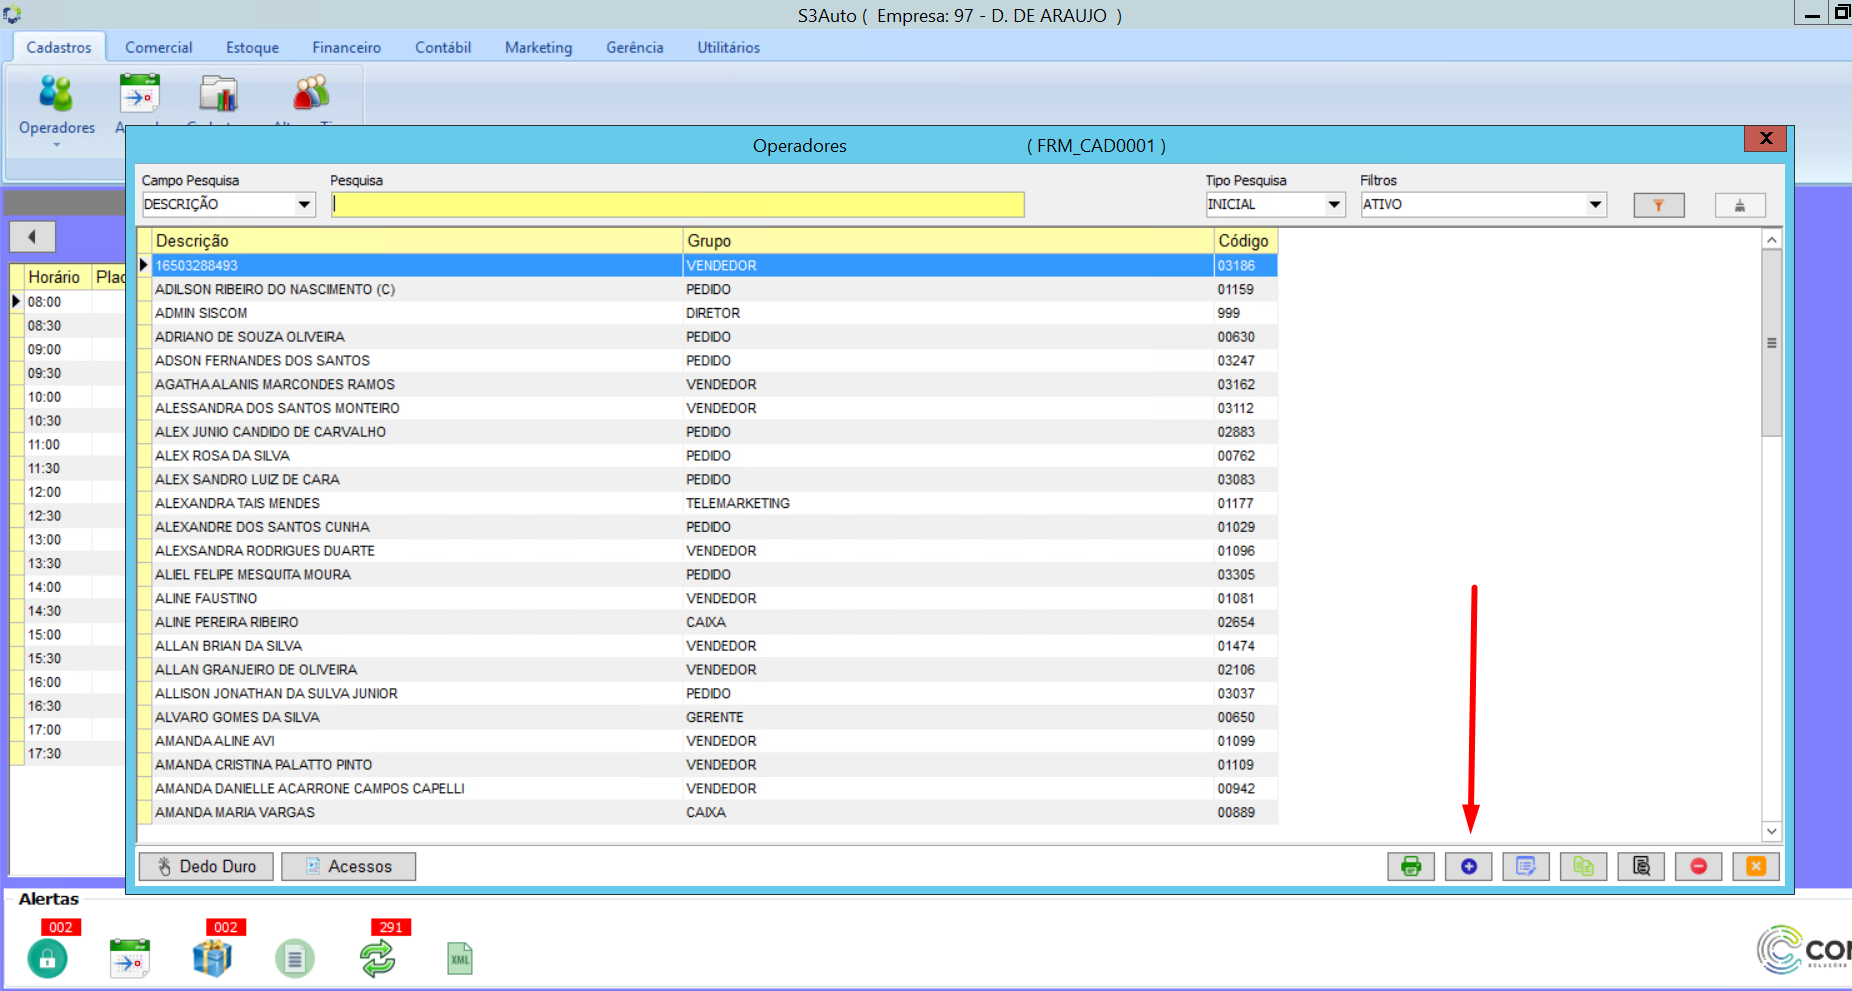Open the XML file alert icon
The width and height of the screenshot is (1852, 991).
pyautogui.click(x=459, y=959)
